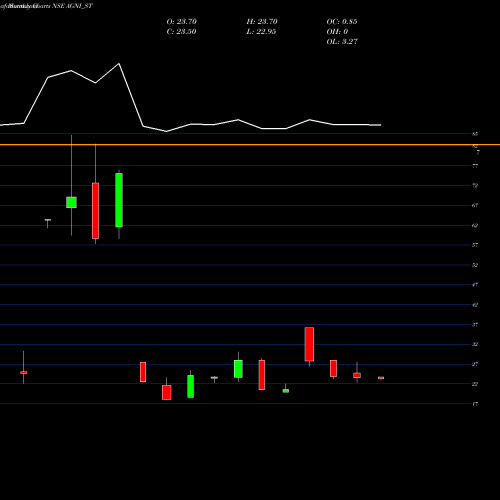Select the close value C: 23.50
This screenshot has height=500, width=500.
[181, 32]
